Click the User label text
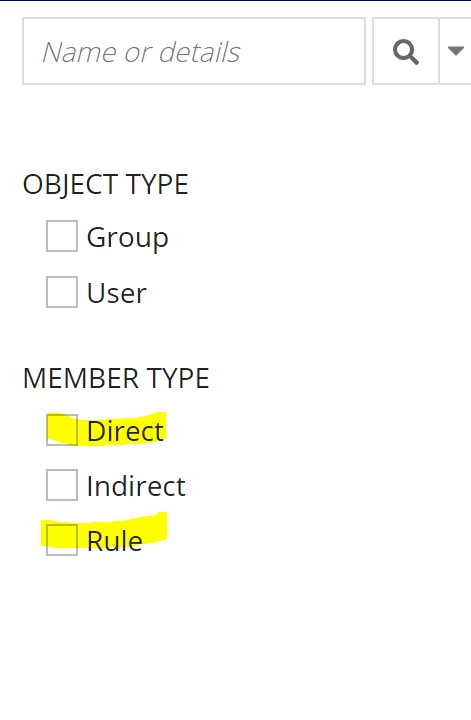This screenshot has width=471, height=720. coord(117,293)
